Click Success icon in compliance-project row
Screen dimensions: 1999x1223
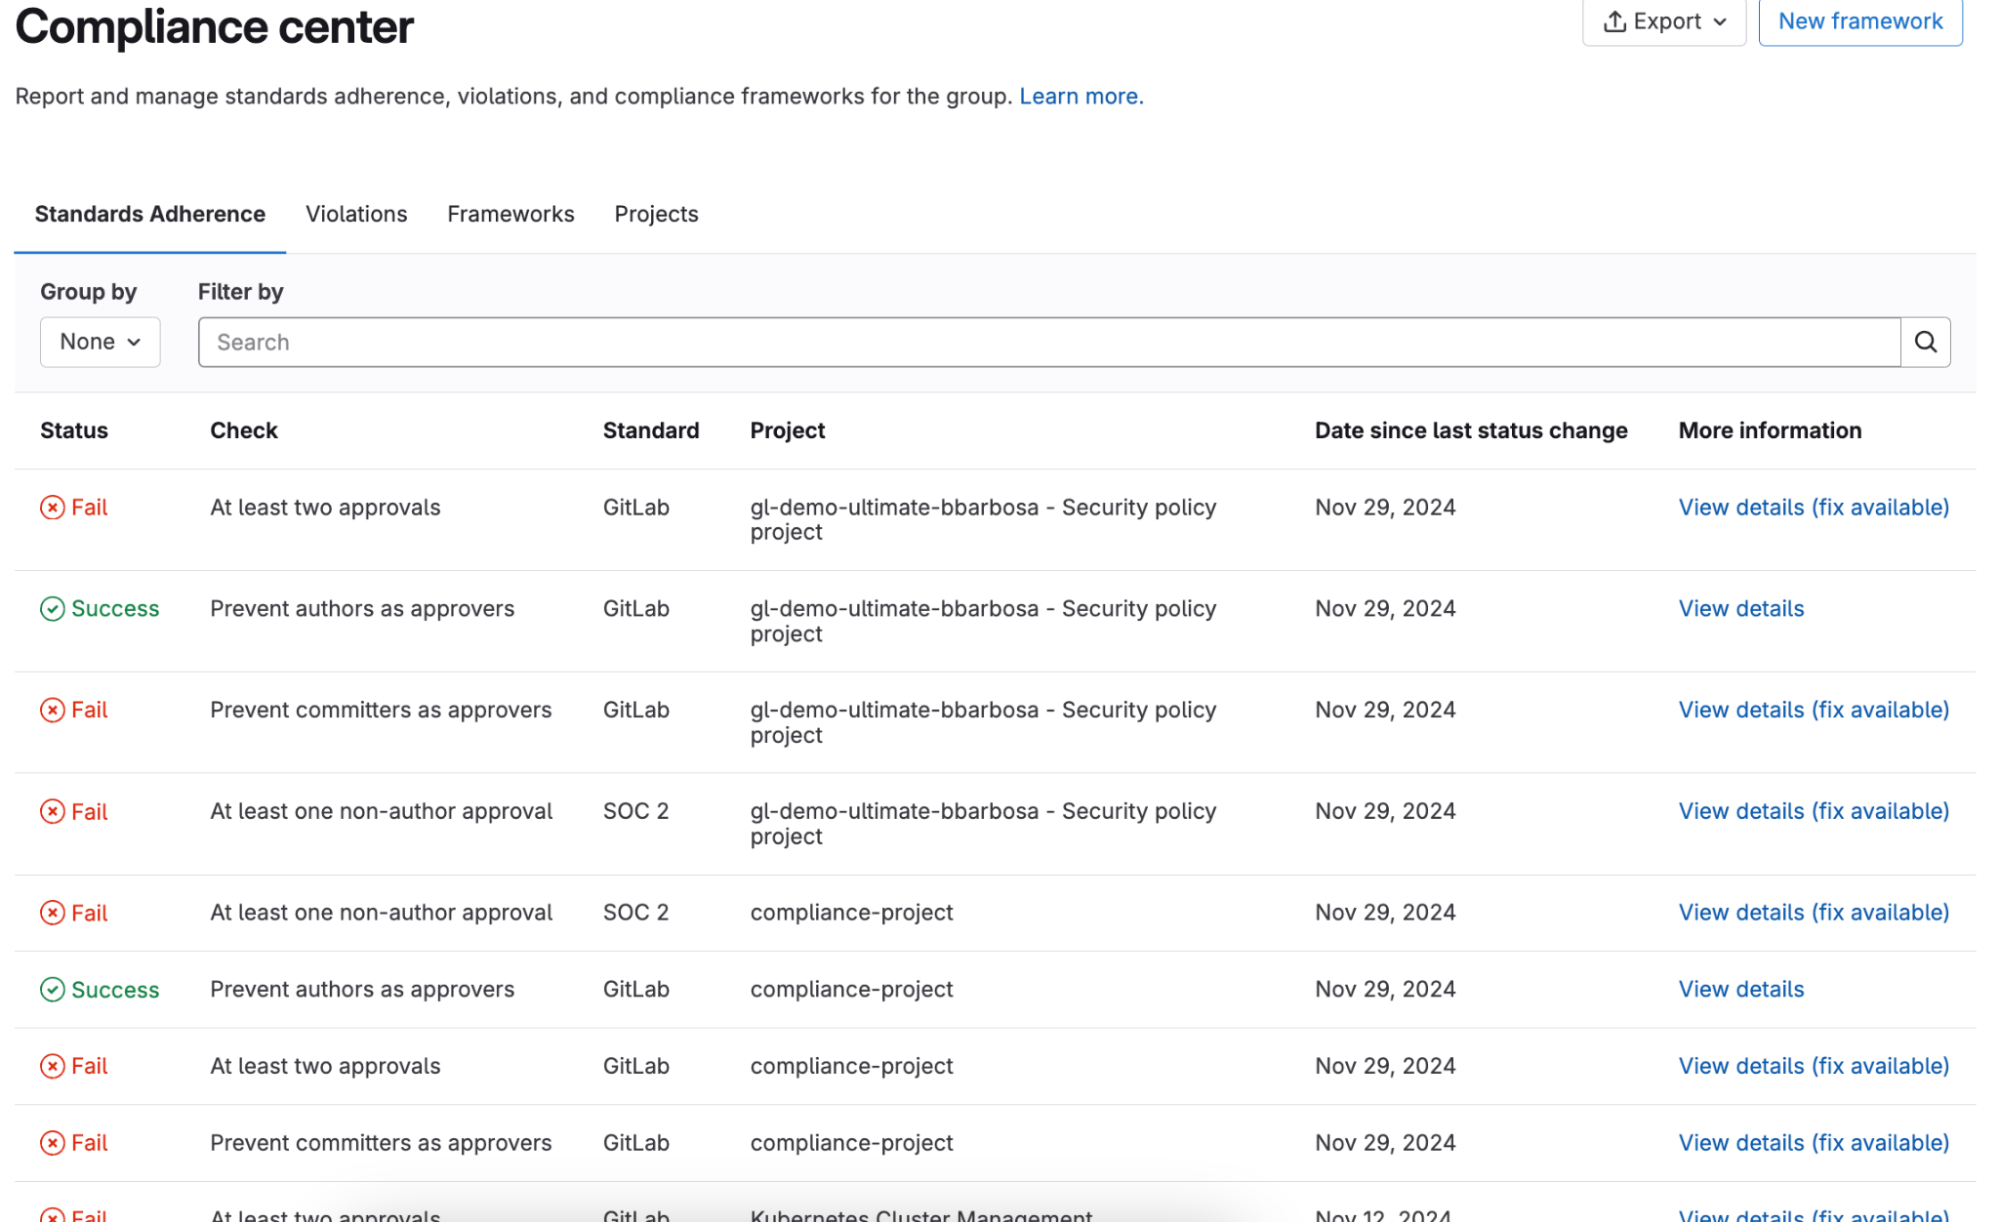52,990
